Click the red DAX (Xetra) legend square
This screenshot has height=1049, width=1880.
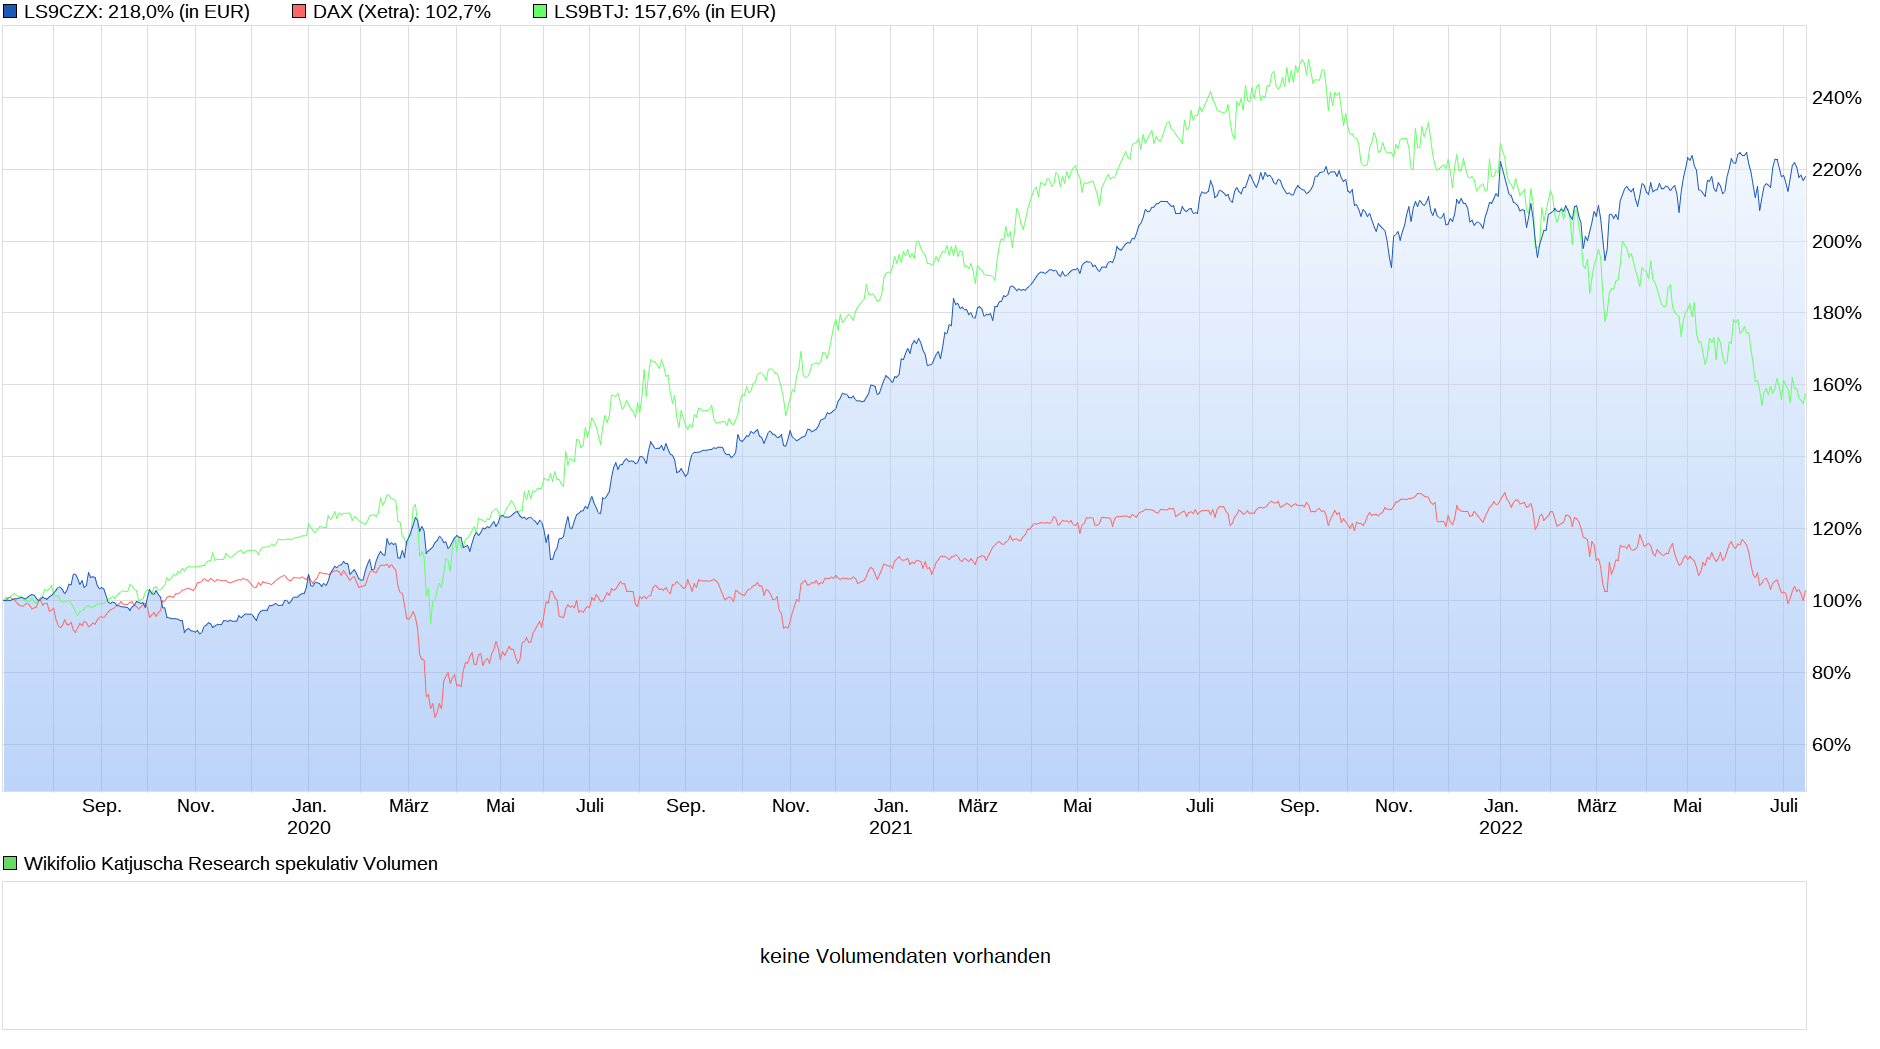coord(299,12)
